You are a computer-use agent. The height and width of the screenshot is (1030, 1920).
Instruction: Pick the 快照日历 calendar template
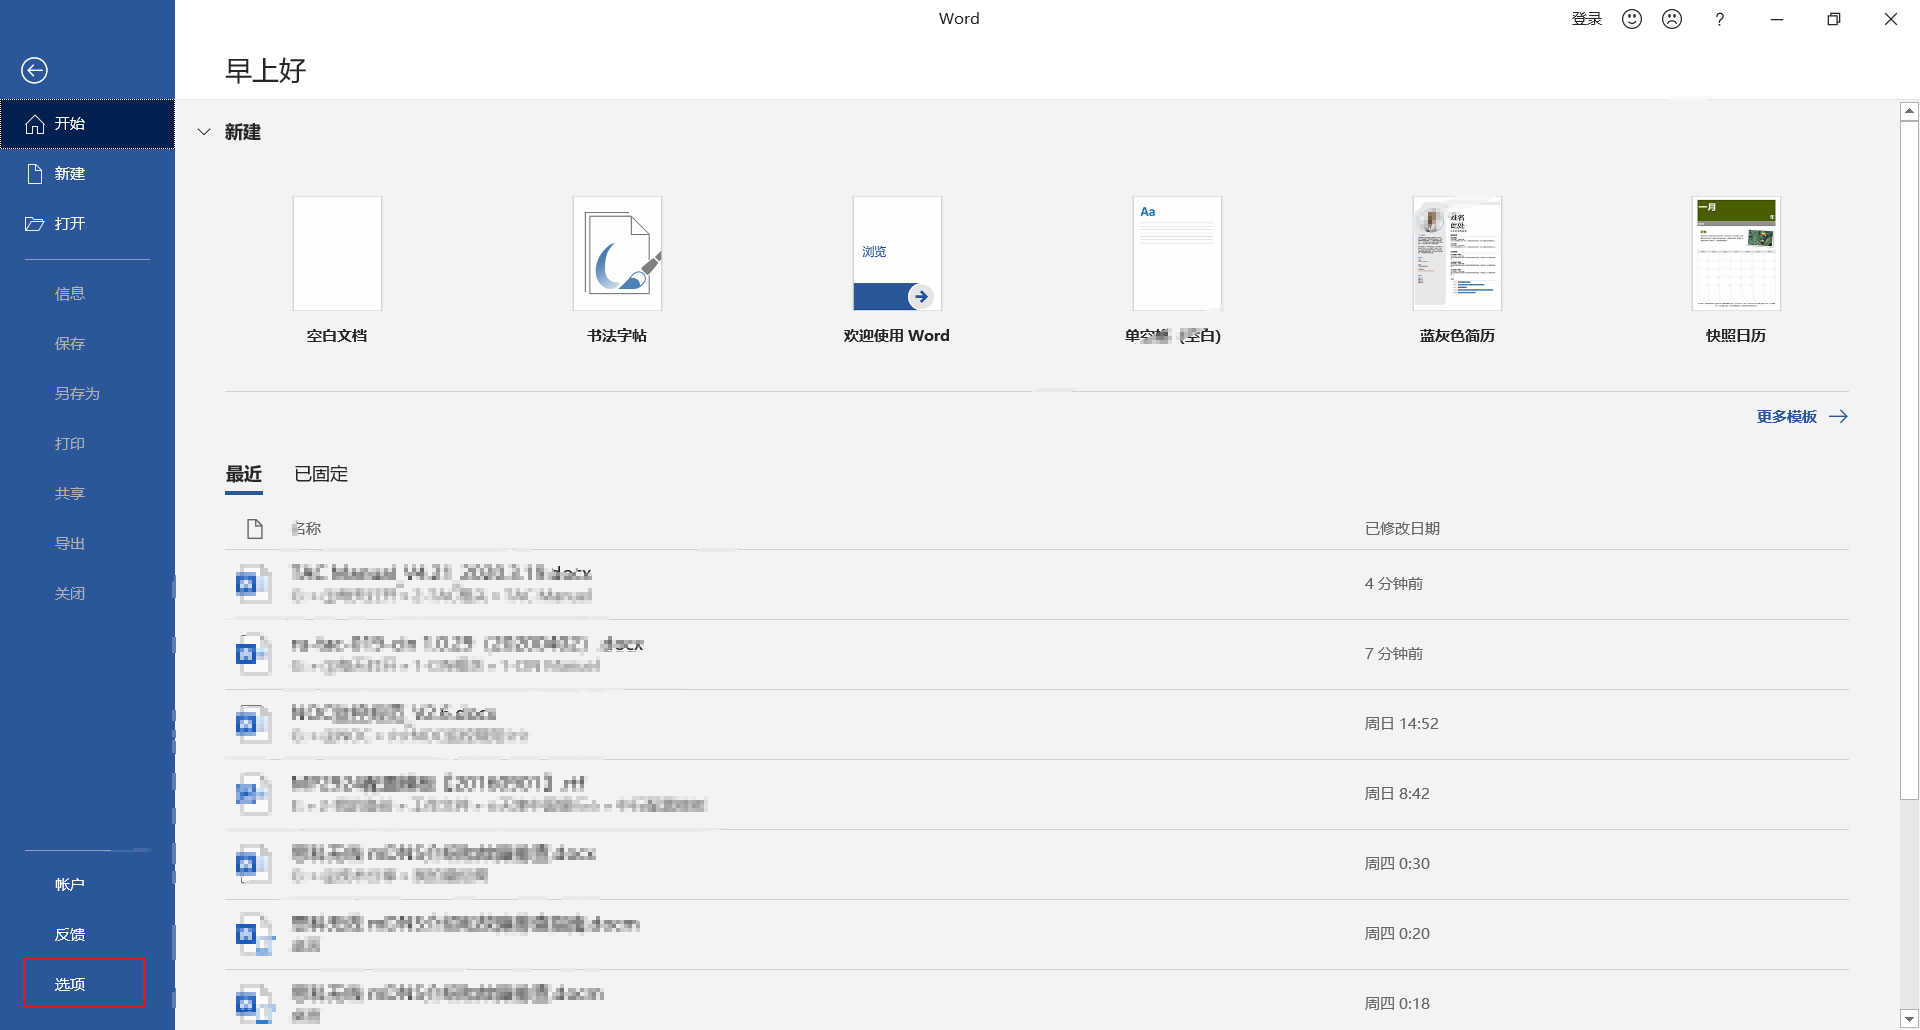1736,270
